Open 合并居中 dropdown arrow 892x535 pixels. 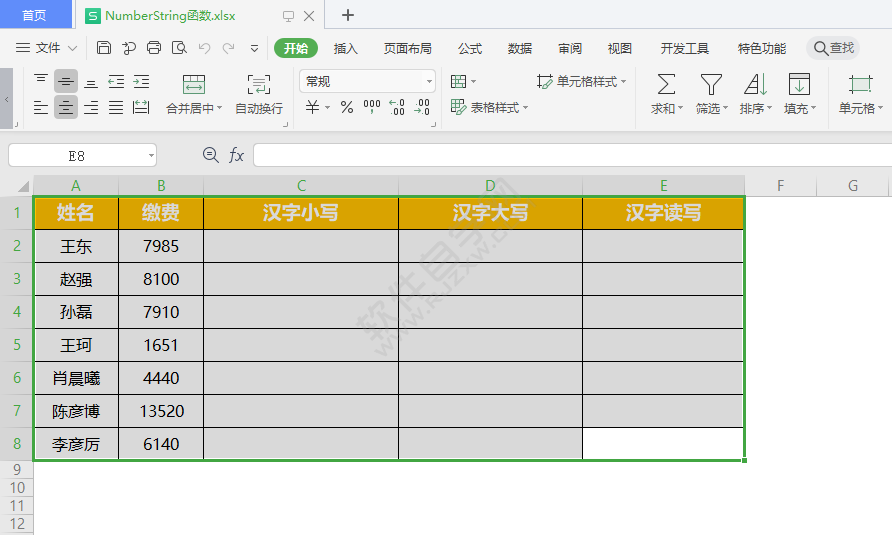point(220,108)
